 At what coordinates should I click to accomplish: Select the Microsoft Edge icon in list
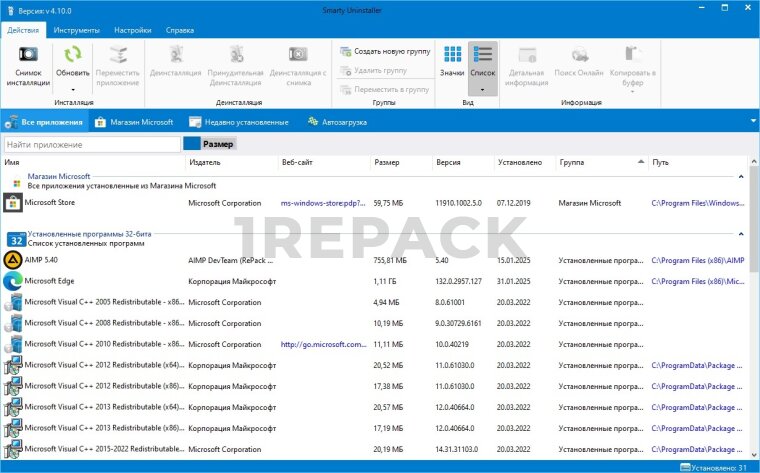point(13,281)
